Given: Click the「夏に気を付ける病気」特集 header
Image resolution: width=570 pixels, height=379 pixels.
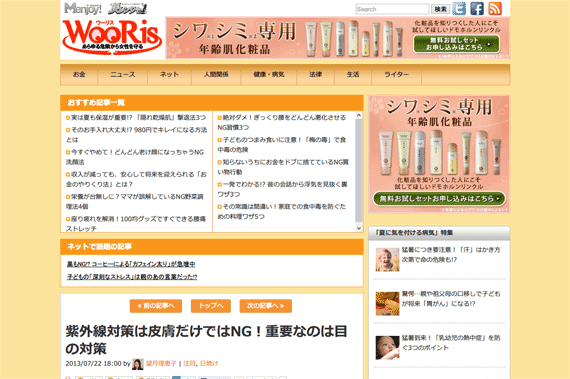Looking at the screenshot, I should tap(439, 233).
